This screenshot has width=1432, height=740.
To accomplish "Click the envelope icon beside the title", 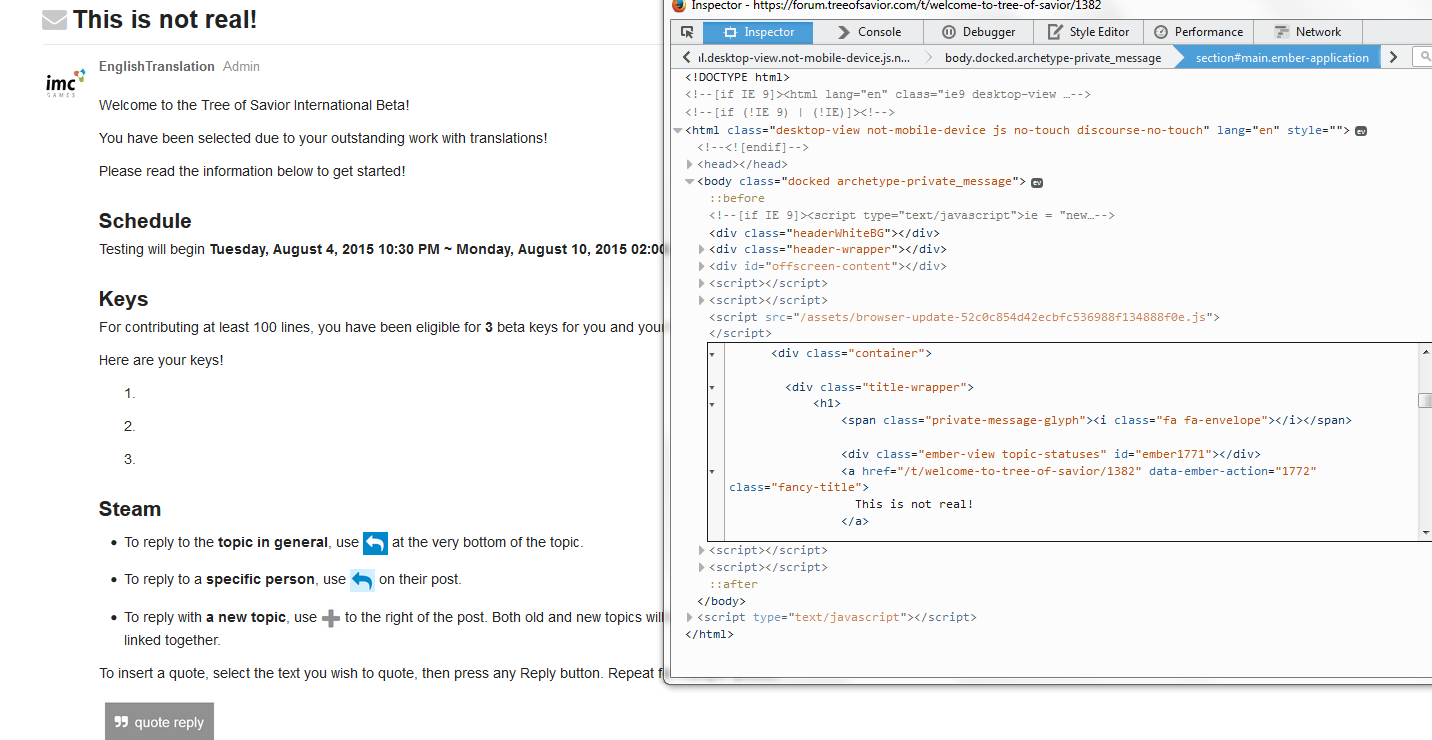I will click(x=54, y=20).
